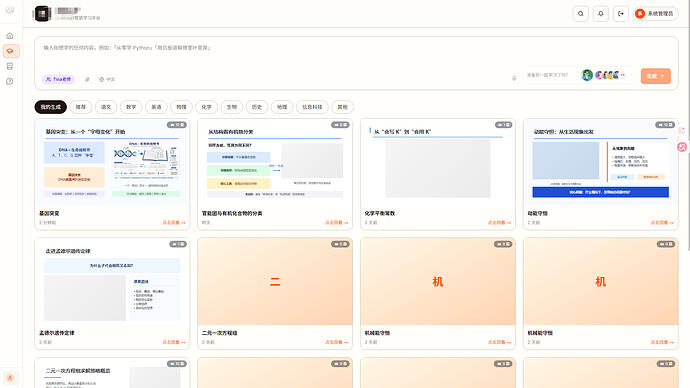Switch to the 其他 tab
Screen dimensions: 690x388
point(342,107)
